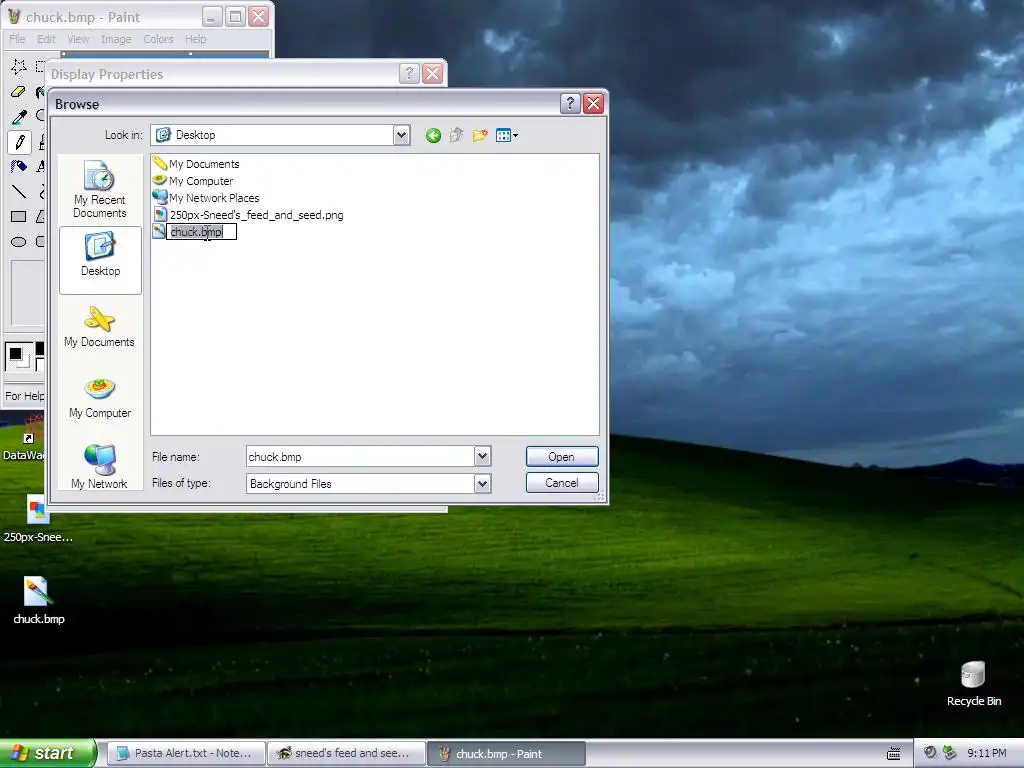Click the Help button of Display Properties
The image size is (1024, 768).
(409, 73)
